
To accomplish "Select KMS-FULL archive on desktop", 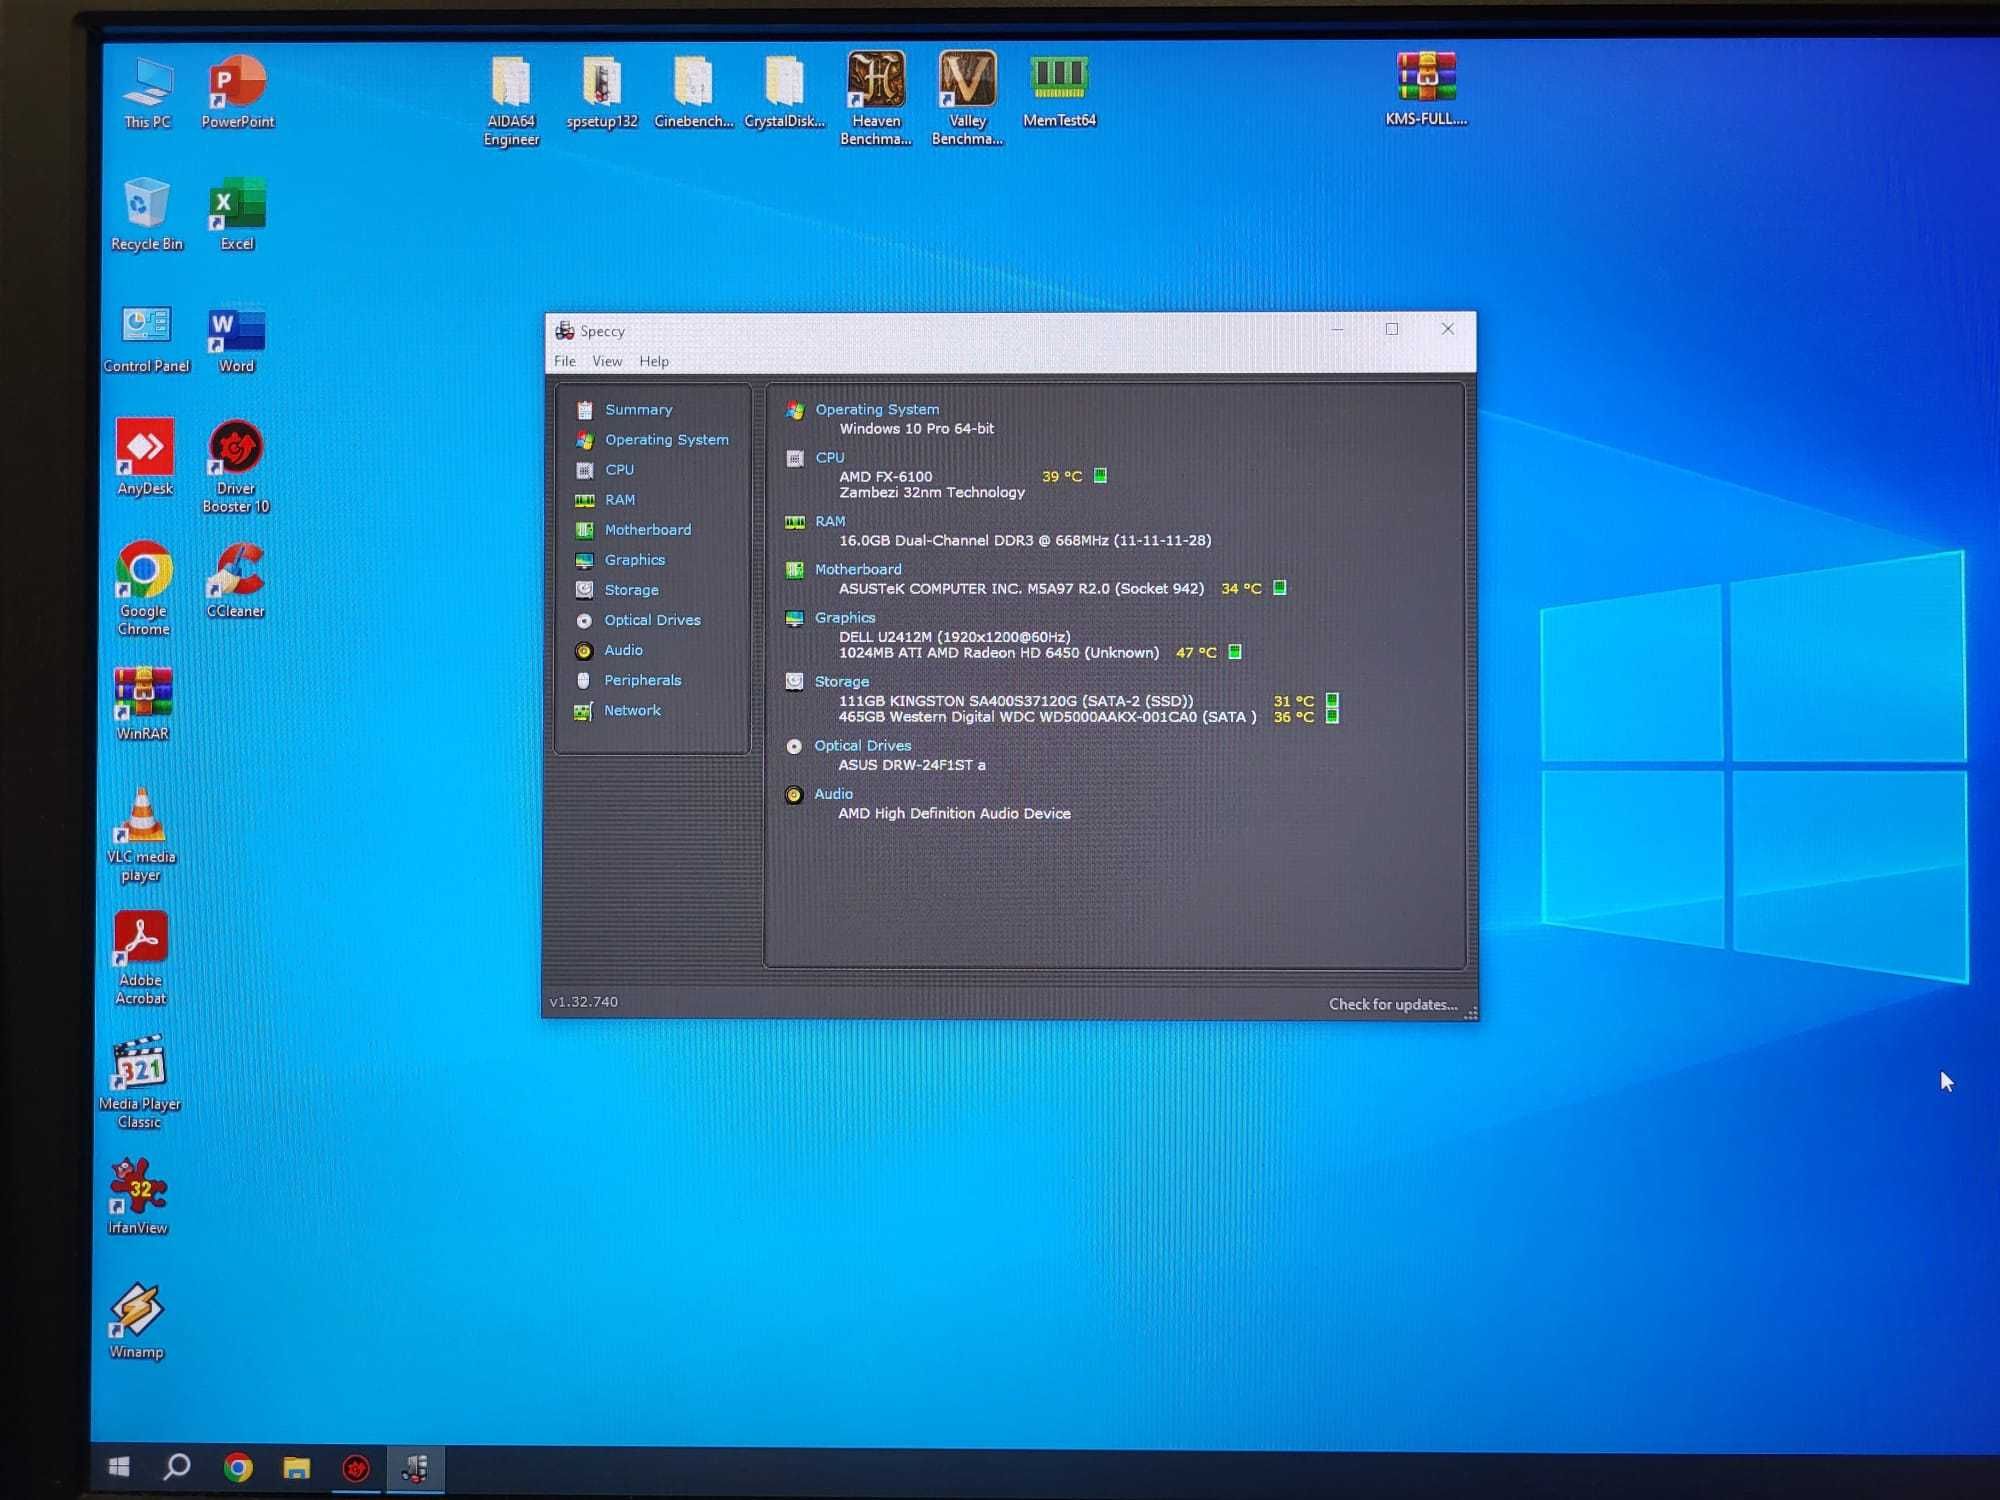I will [x=1426, y=89].
